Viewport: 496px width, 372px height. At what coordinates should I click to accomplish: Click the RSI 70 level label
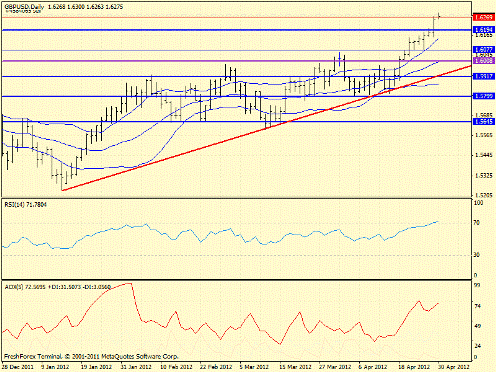(477, 223)
